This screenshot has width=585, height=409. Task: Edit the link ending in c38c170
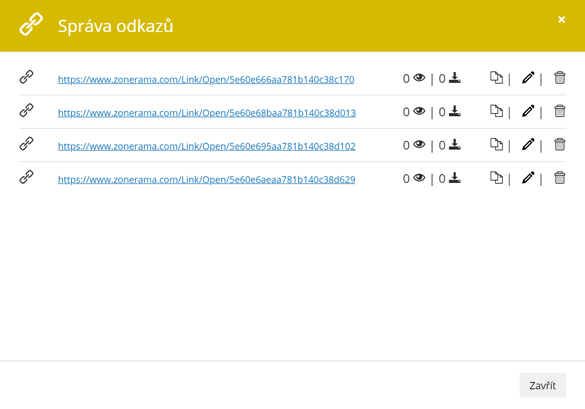point(528,78)
